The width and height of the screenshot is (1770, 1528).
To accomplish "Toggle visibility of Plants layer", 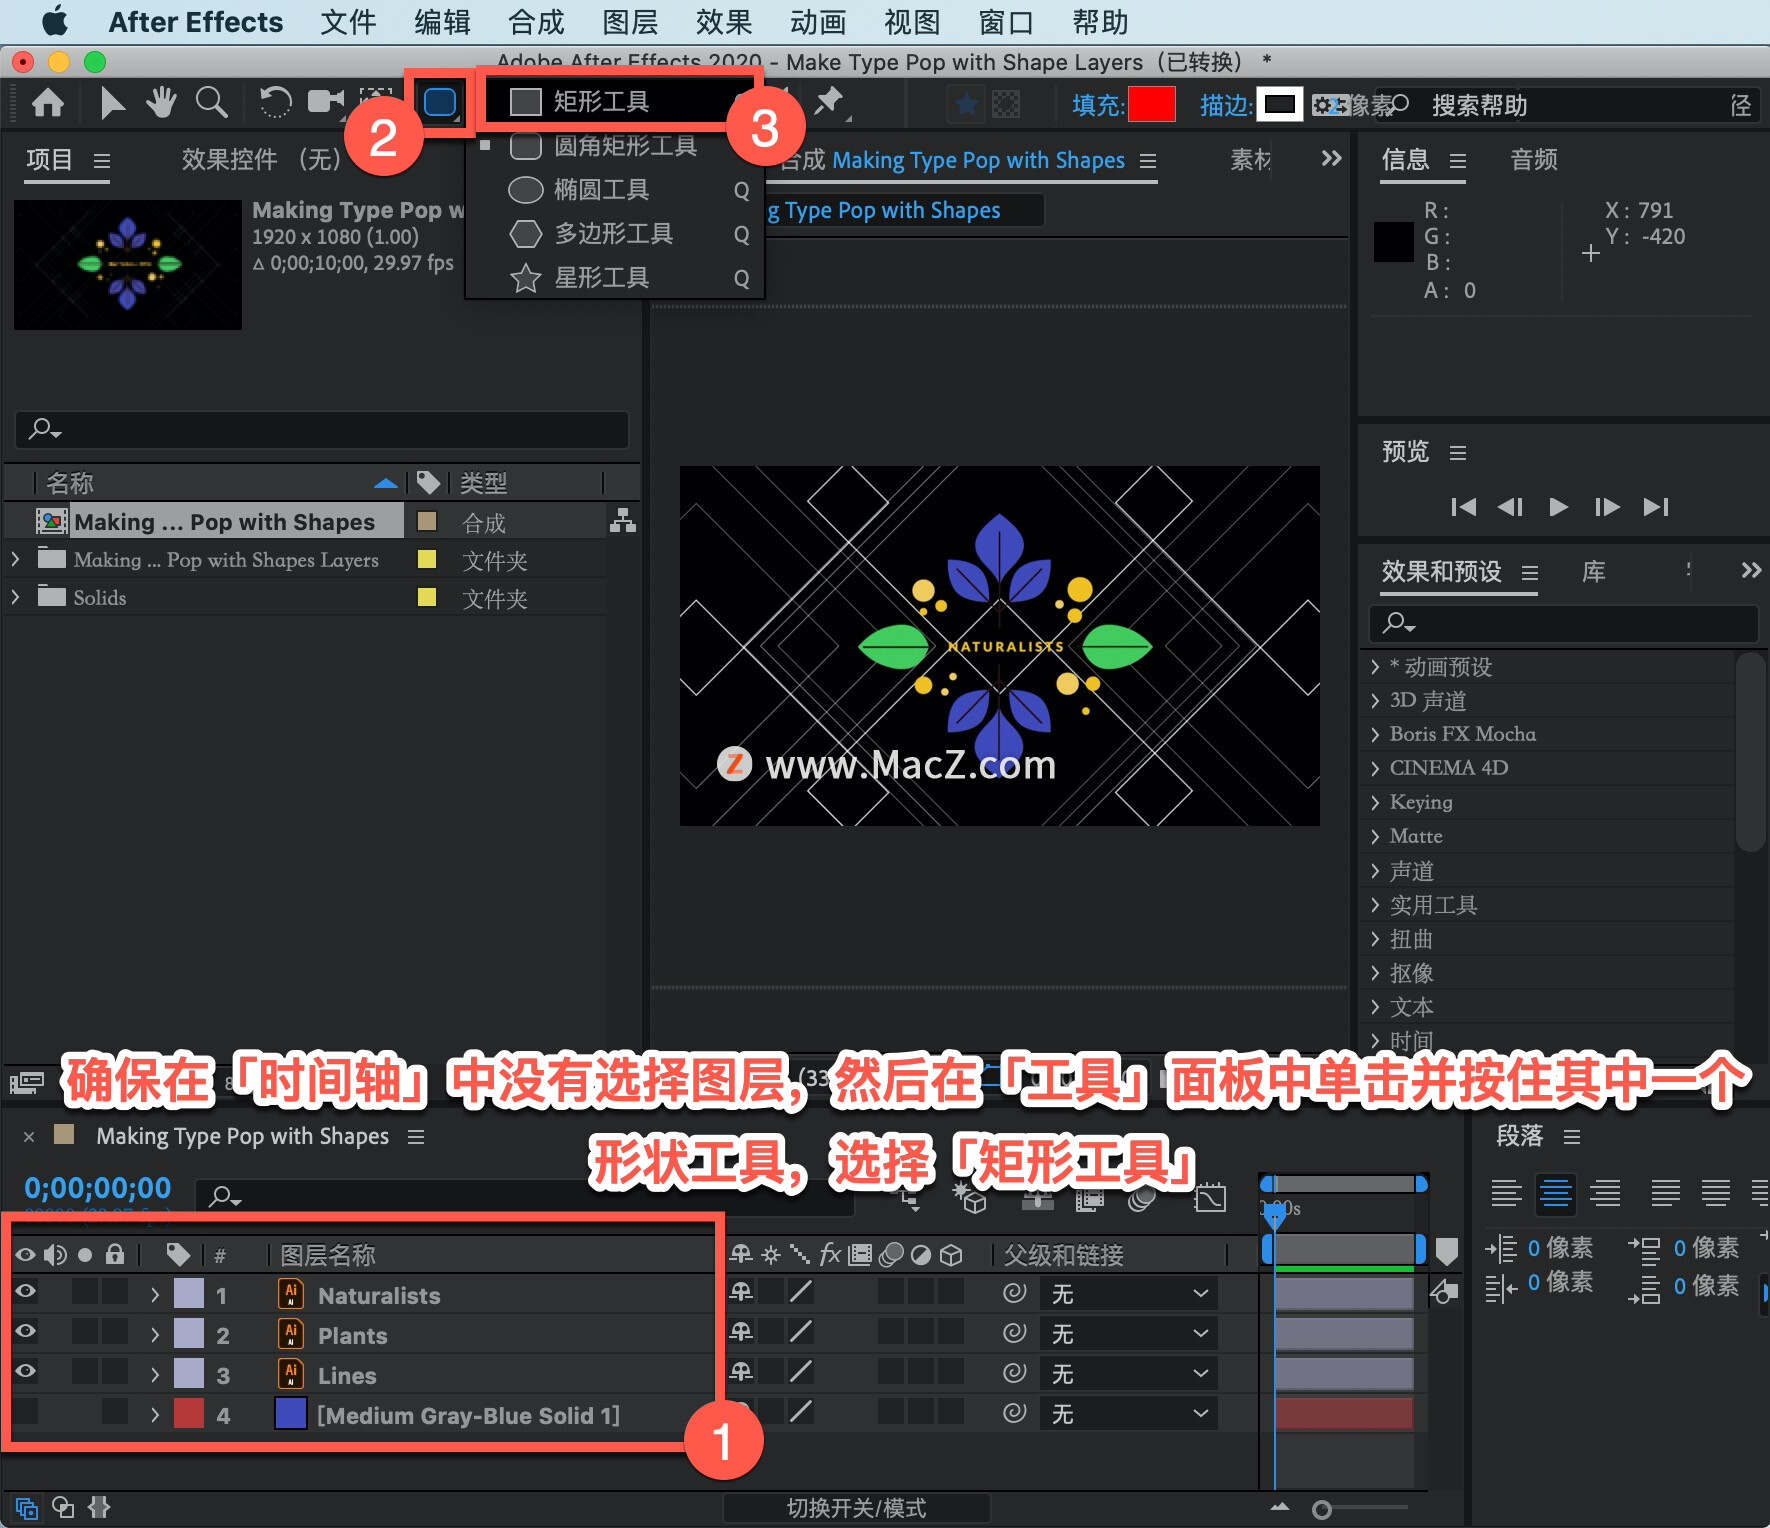I will click(x=25, y=1331).
